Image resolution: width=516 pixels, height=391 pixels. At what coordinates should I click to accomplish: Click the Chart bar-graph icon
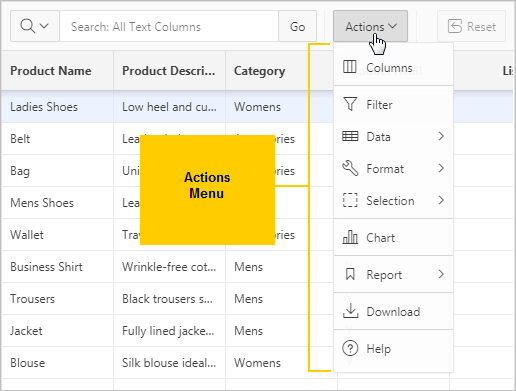[x=350, y=237]
